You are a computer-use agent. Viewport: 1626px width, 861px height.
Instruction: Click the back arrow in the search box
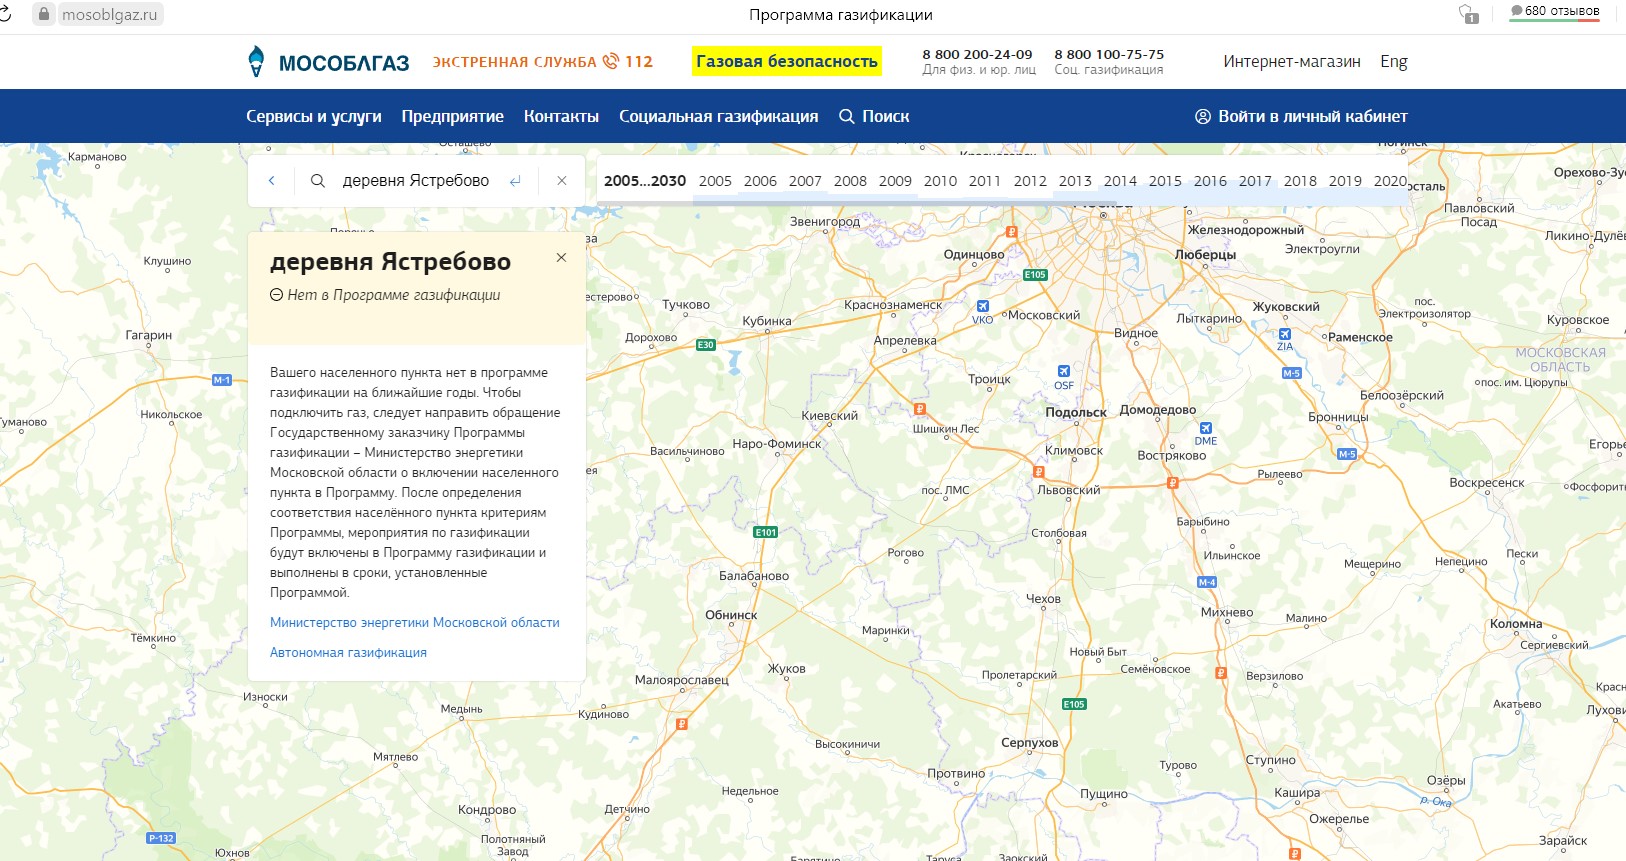point(271,181)
